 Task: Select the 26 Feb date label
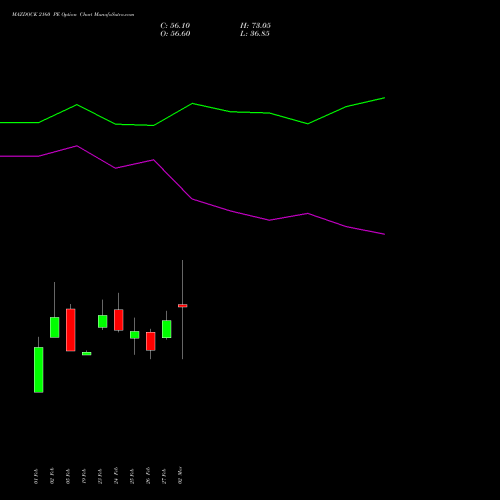(148, 476)
